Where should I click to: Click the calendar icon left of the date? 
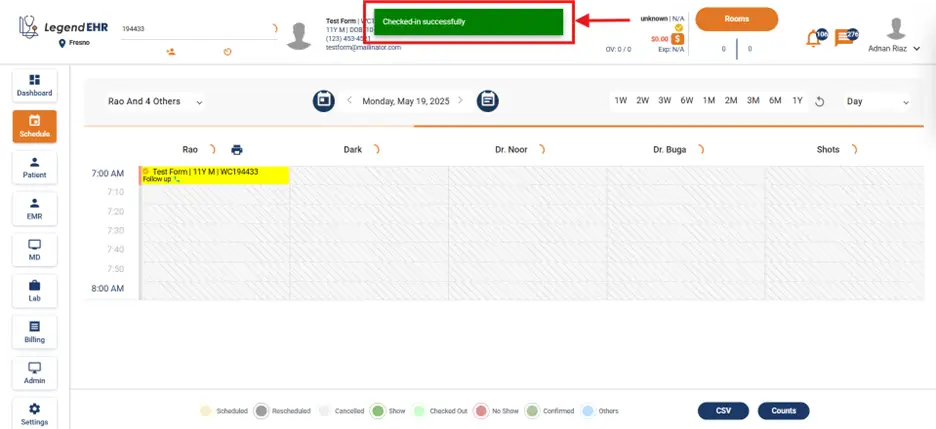click(324, 101)
